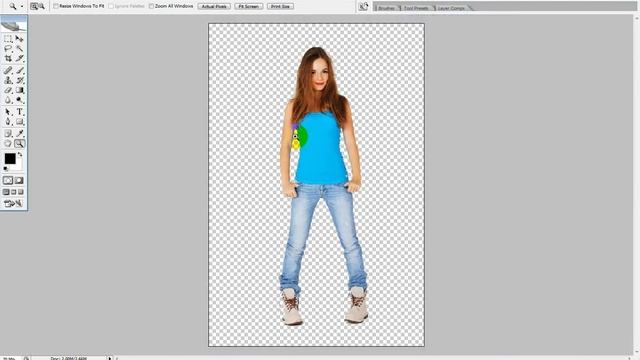
Task: Select the Zoom tool in toolbox
Action: 19,144
